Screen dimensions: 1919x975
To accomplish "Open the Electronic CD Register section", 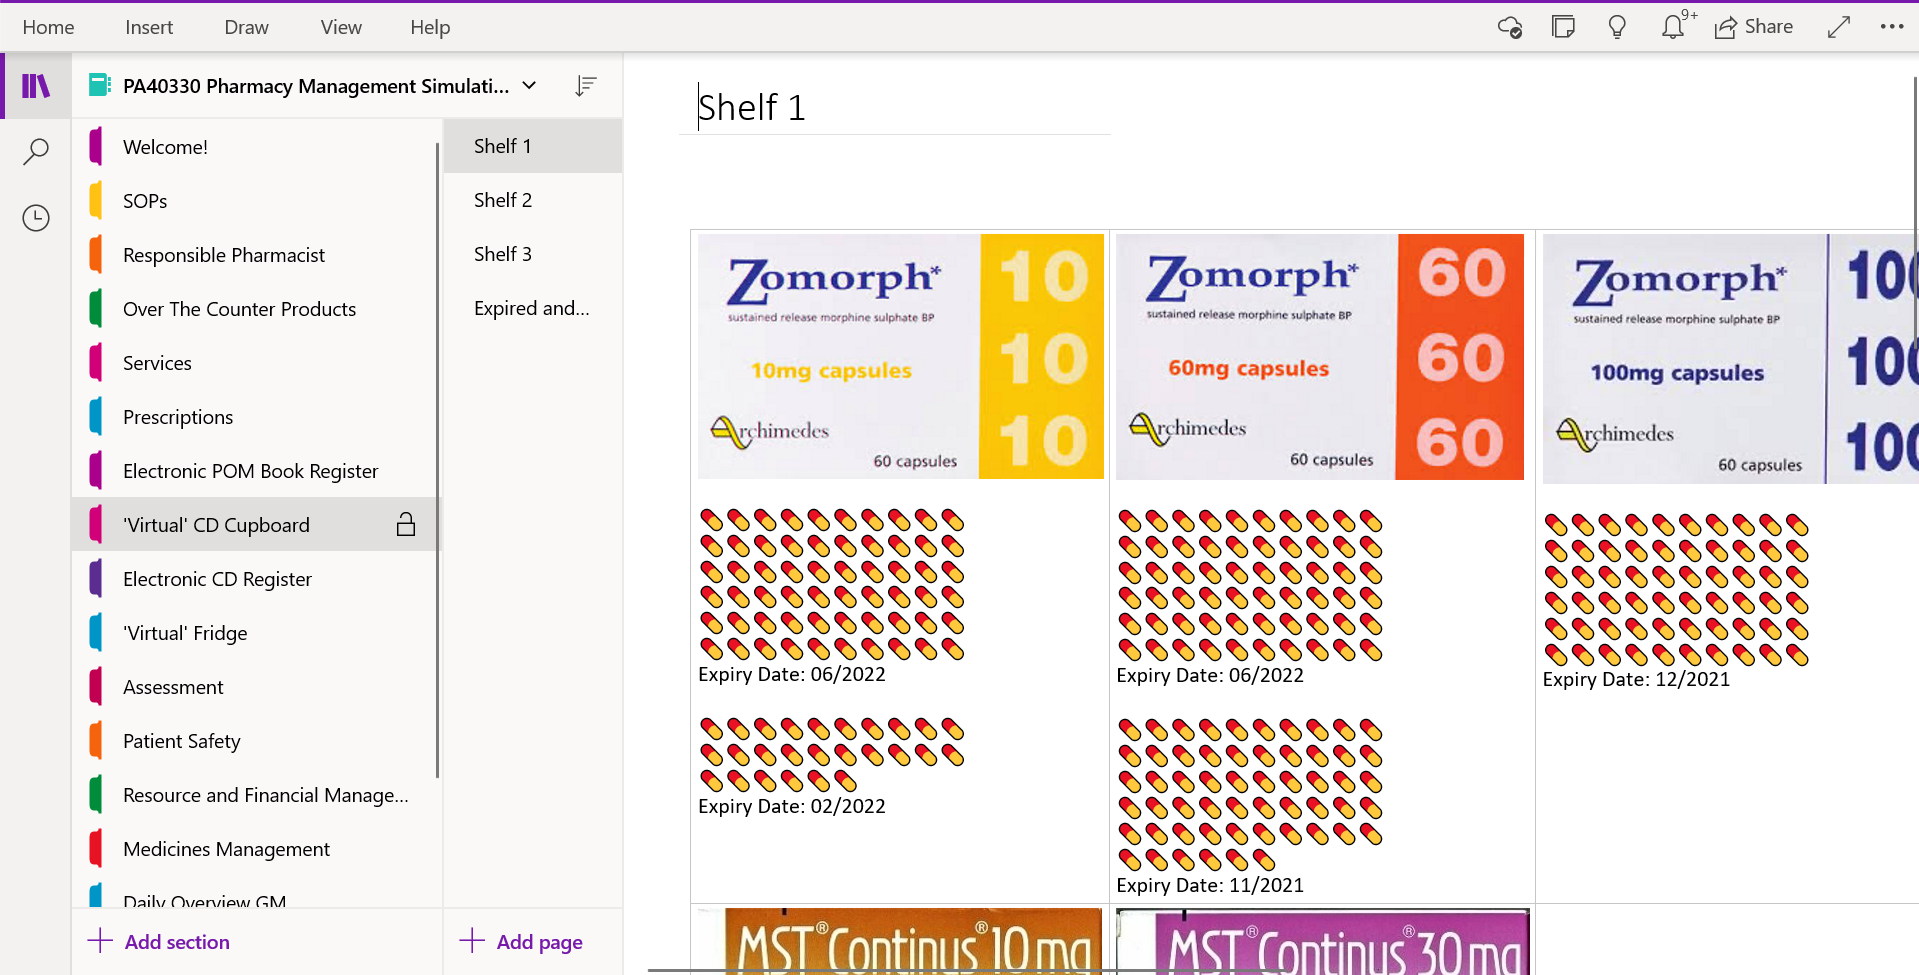I will pyautogui.click(x=255, y=579).
